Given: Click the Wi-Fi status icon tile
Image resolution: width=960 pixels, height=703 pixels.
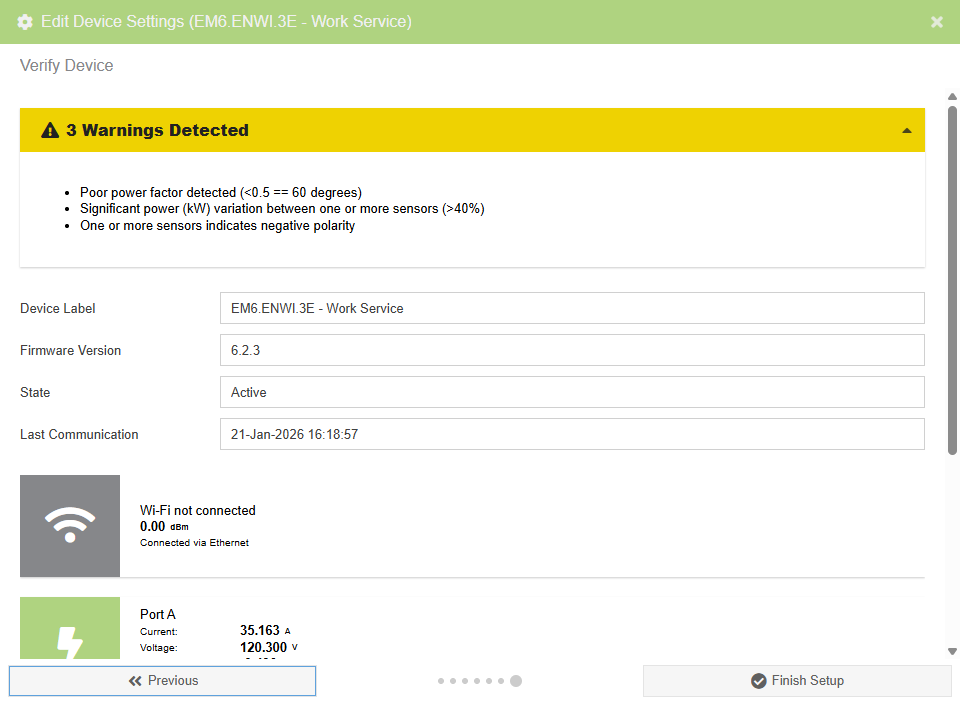Looking at the screenshot, I should coord(70,526).
